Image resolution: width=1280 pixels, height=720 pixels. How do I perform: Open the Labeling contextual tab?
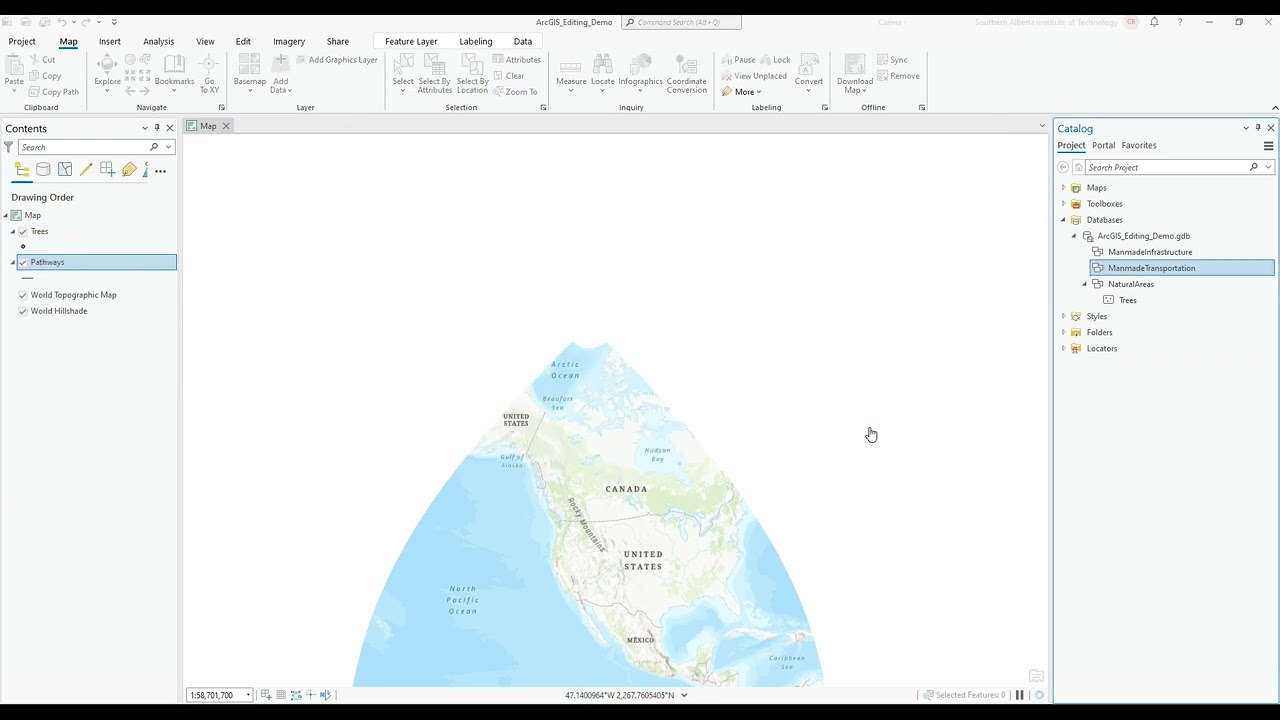pyautogui.click(x=476, y=41)
